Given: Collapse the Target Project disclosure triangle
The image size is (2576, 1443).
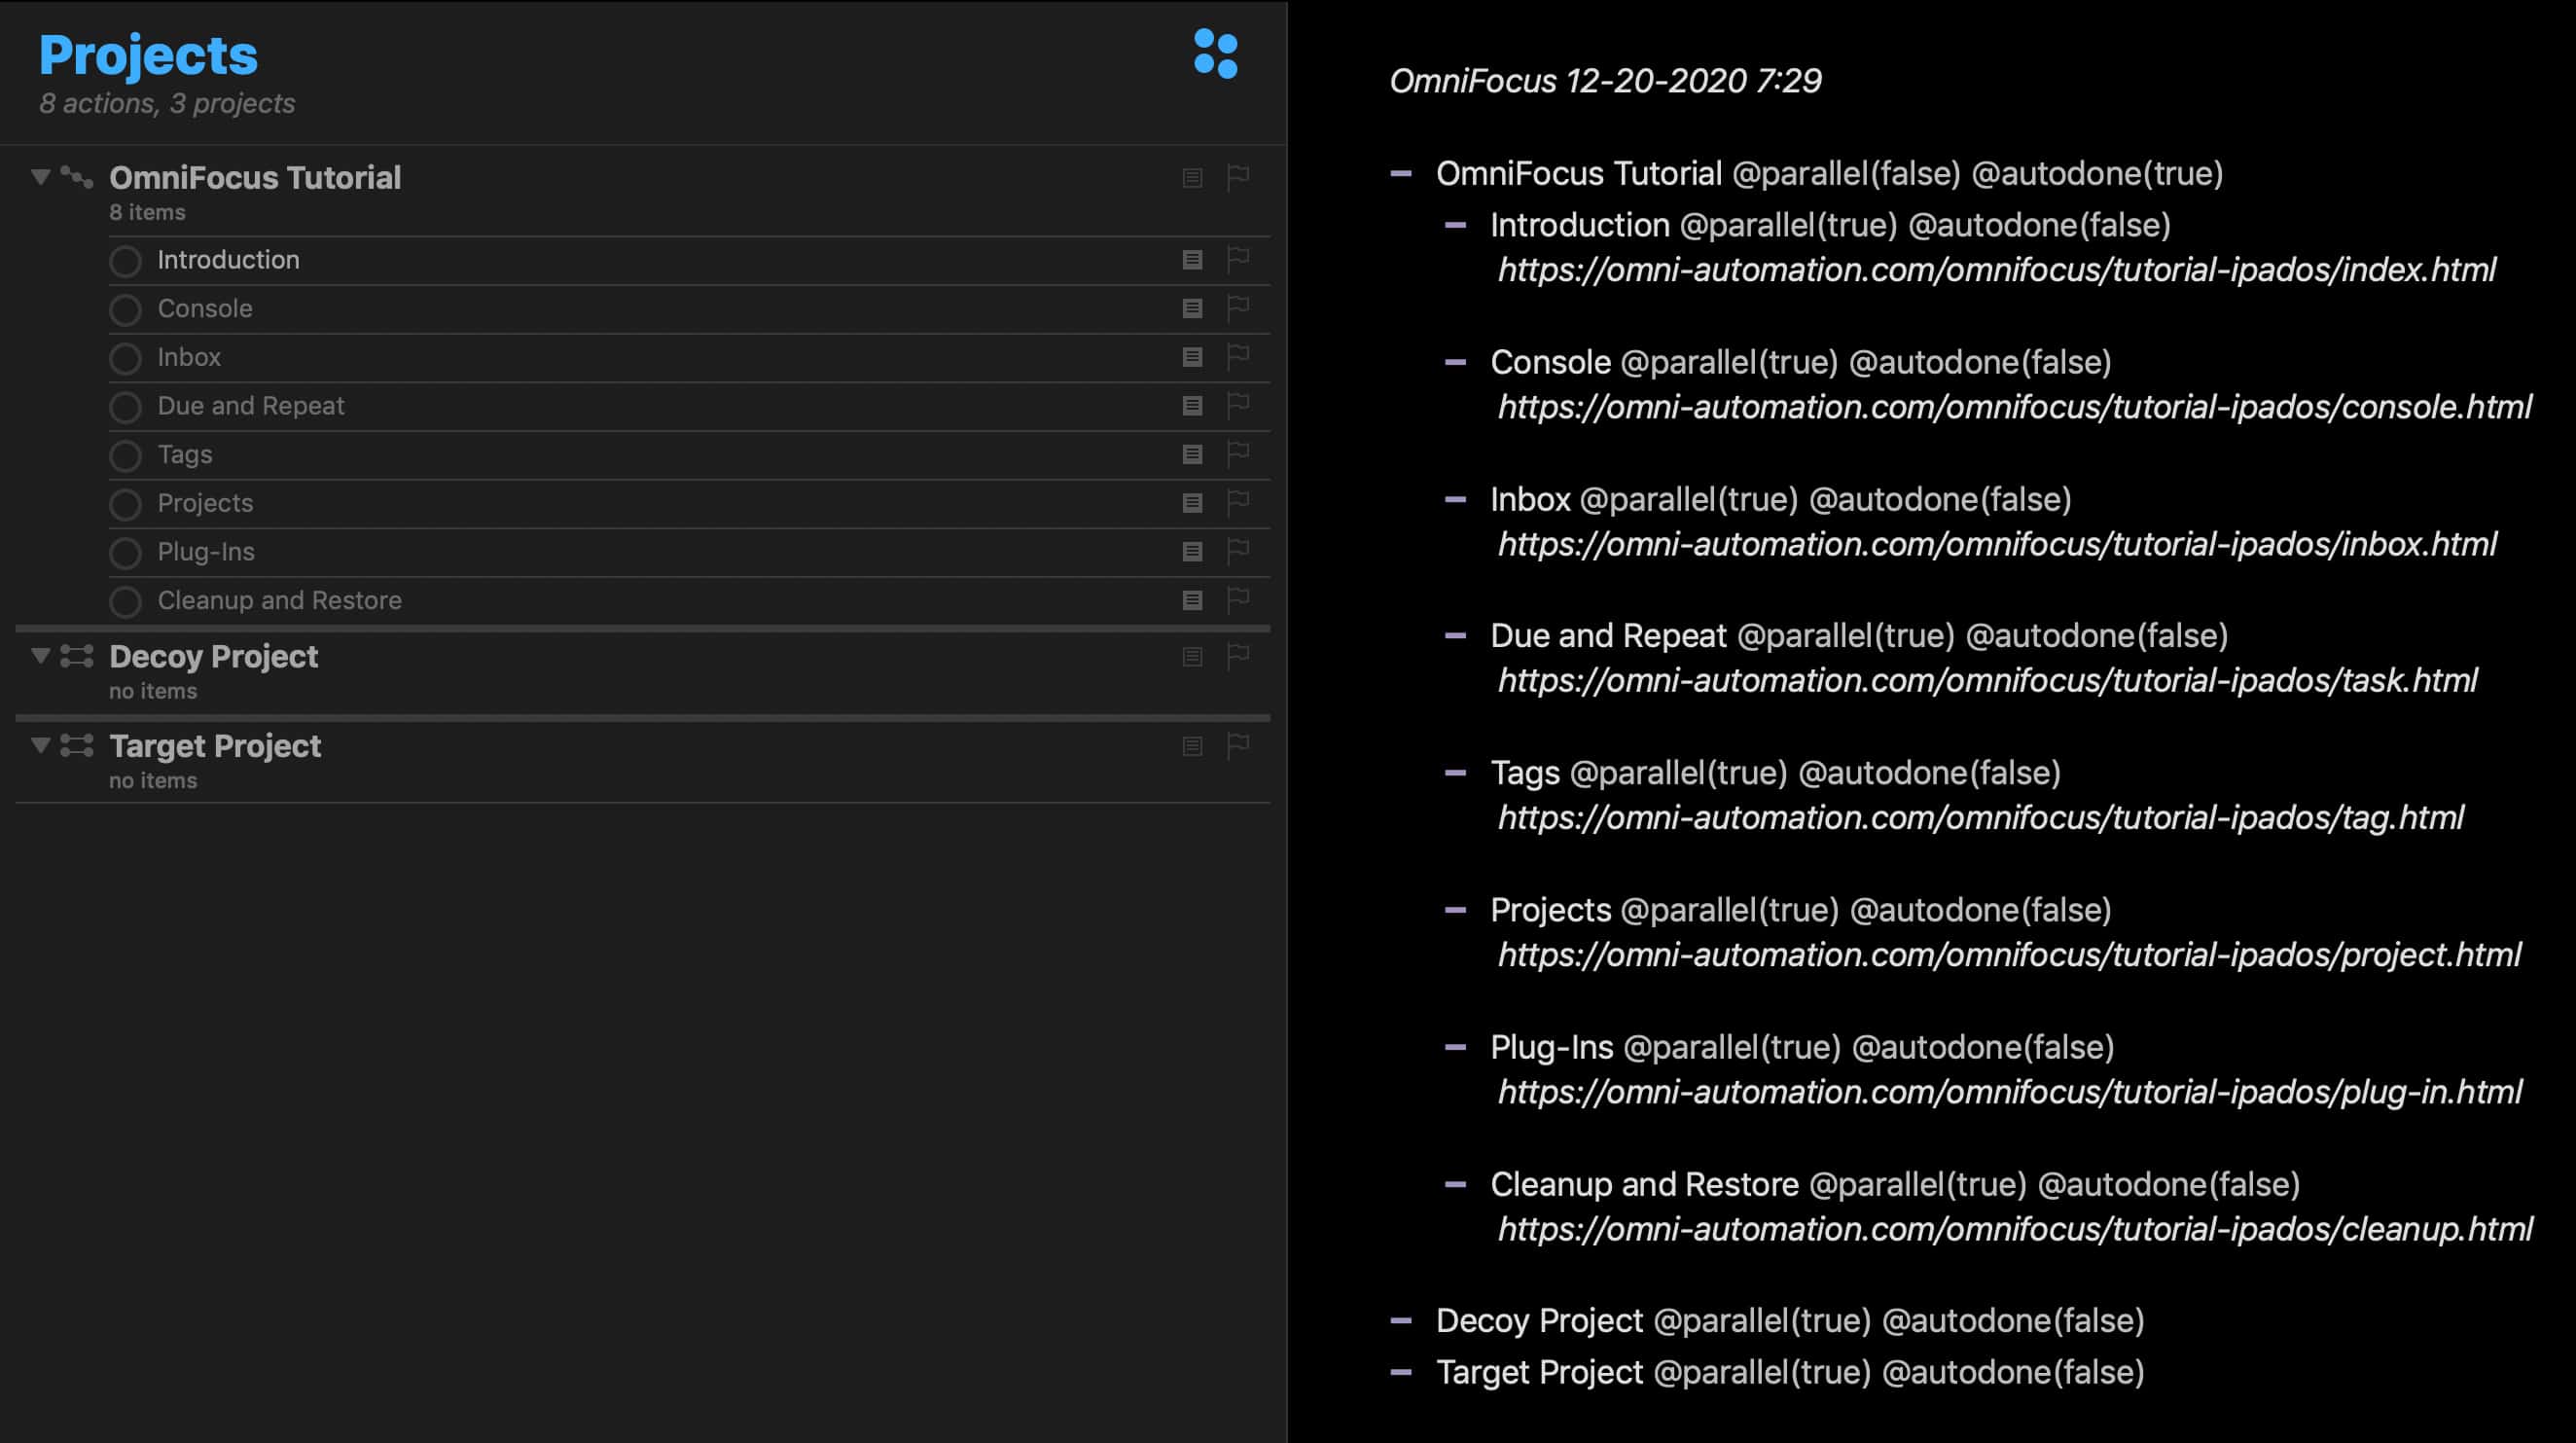Looking at the screenshot, I should click(40, 745).
